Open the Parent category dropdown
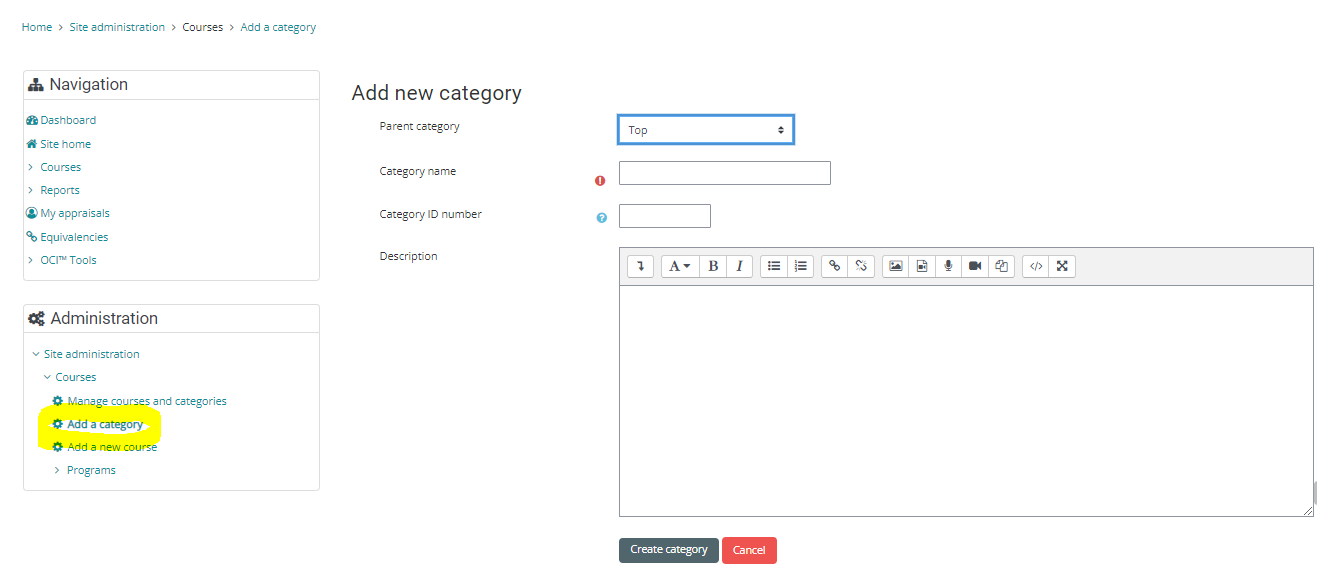 point(705,130)
